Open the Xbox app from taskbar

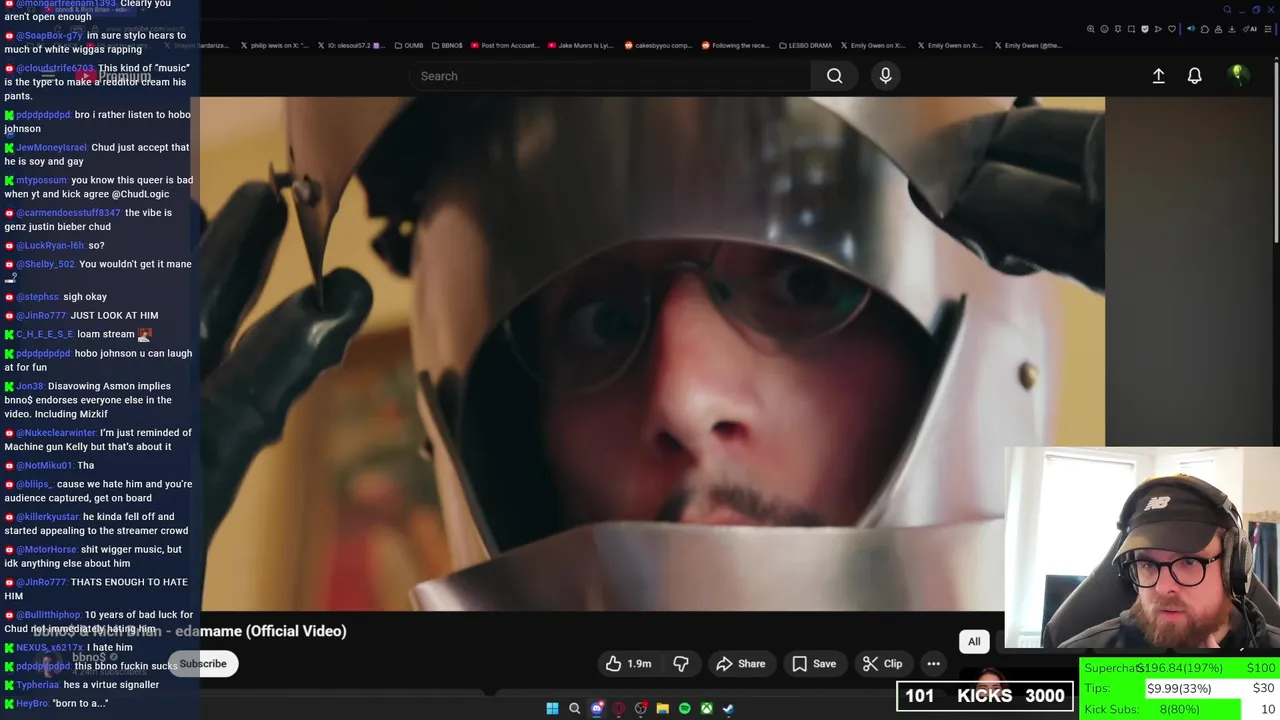(x=707, y=708)
